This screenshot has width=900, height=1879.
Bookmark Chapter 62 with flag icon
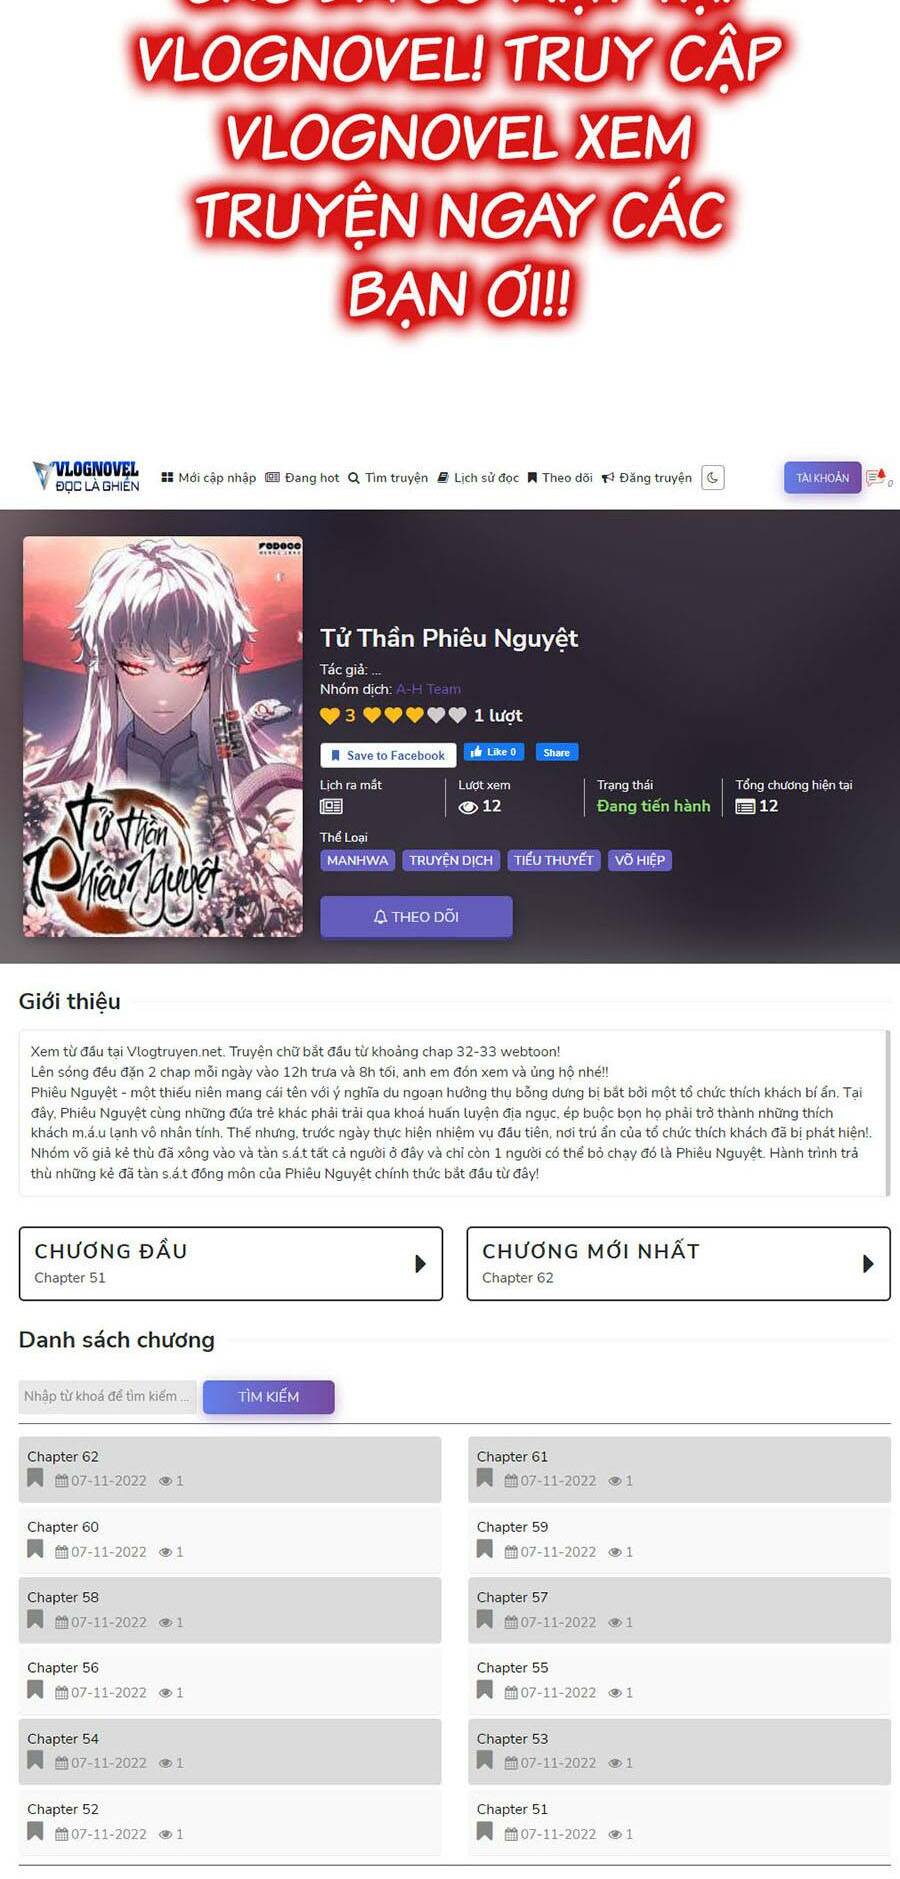tap(35, 1478)
